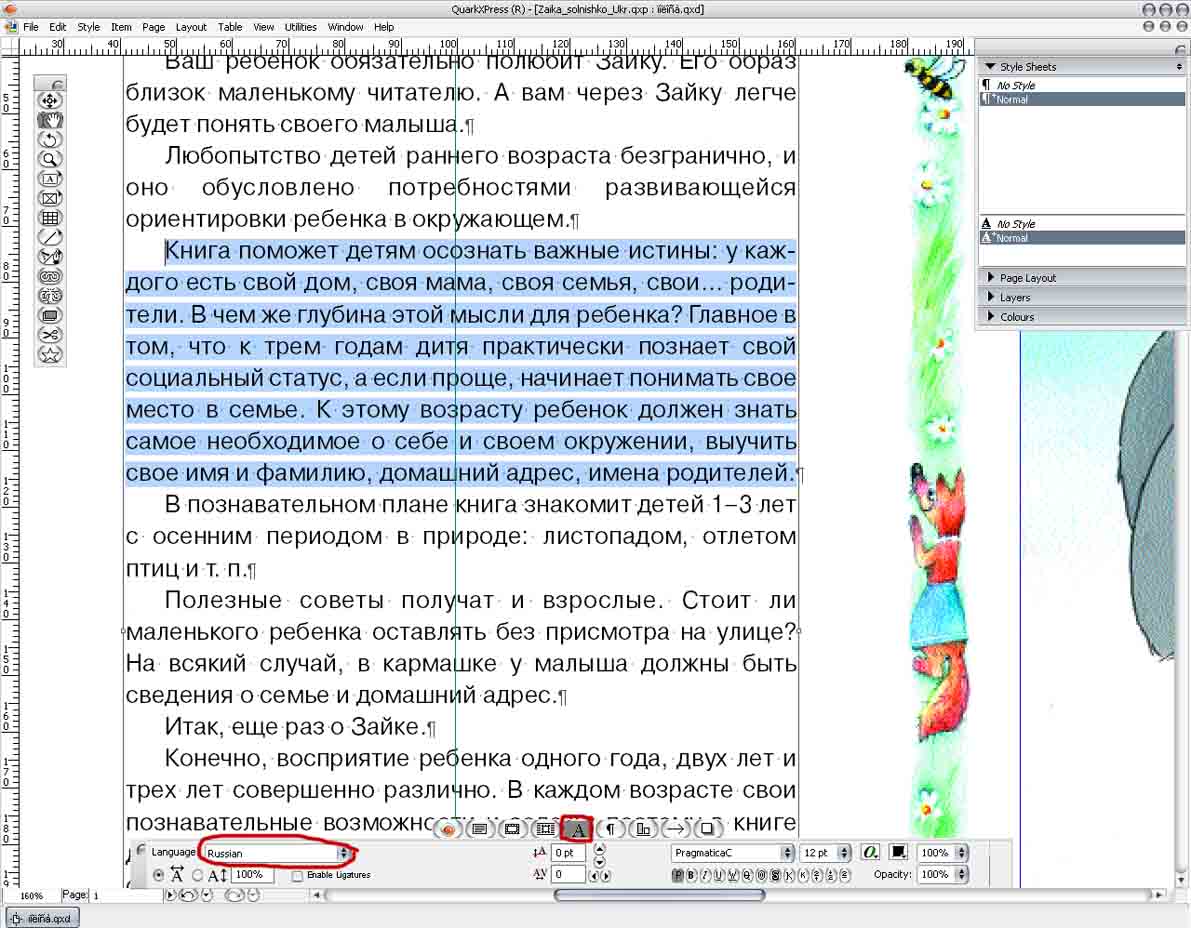
Task: Open the Text tab in Measurements palette
Action: [x=480, y=829]
